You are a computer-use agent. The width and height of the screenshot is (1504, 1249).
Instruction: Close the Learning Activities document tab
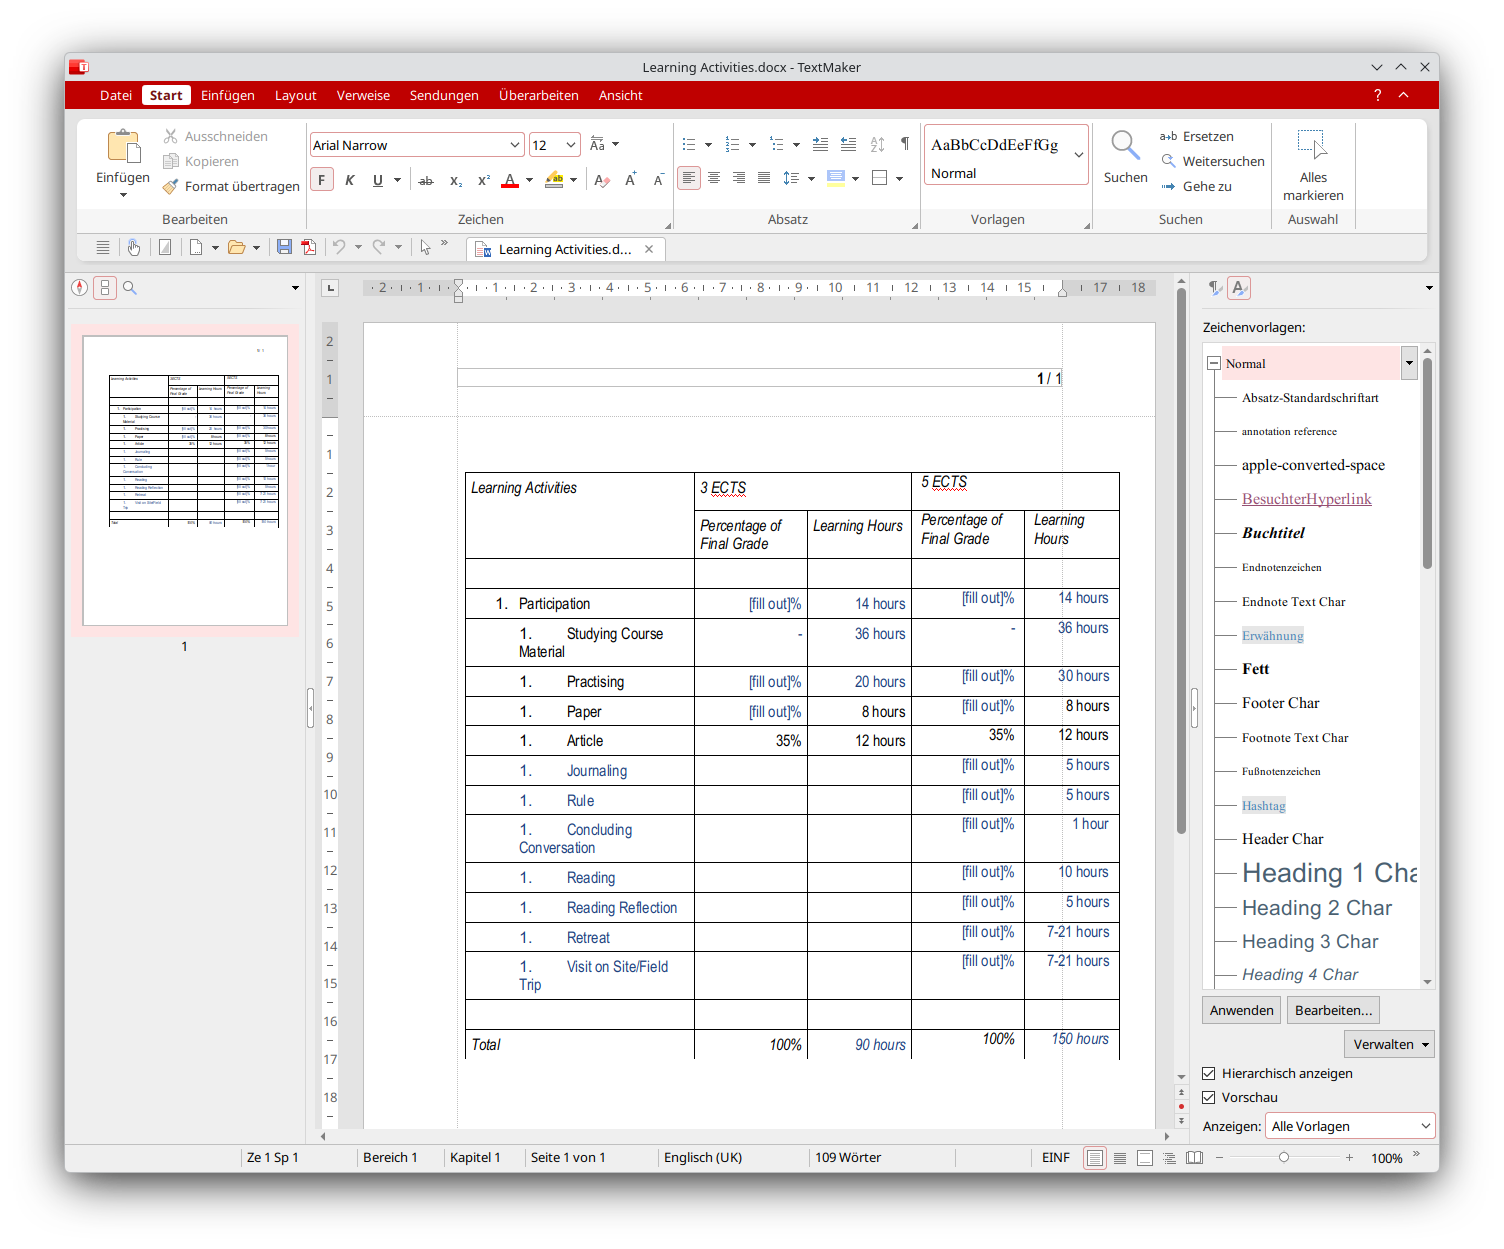tap(649, 249)
